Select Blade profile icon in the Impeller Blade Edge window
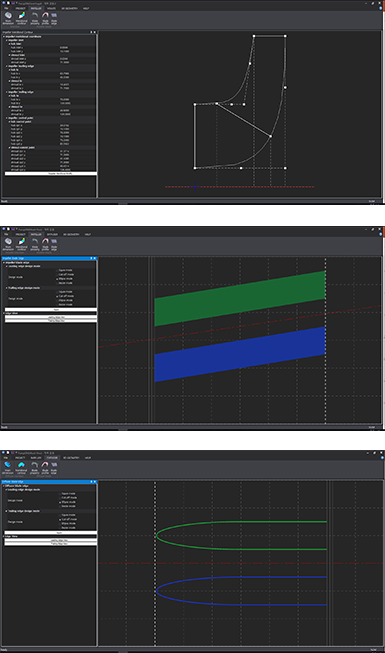This screenshot has width=385, height=653. 45,244
